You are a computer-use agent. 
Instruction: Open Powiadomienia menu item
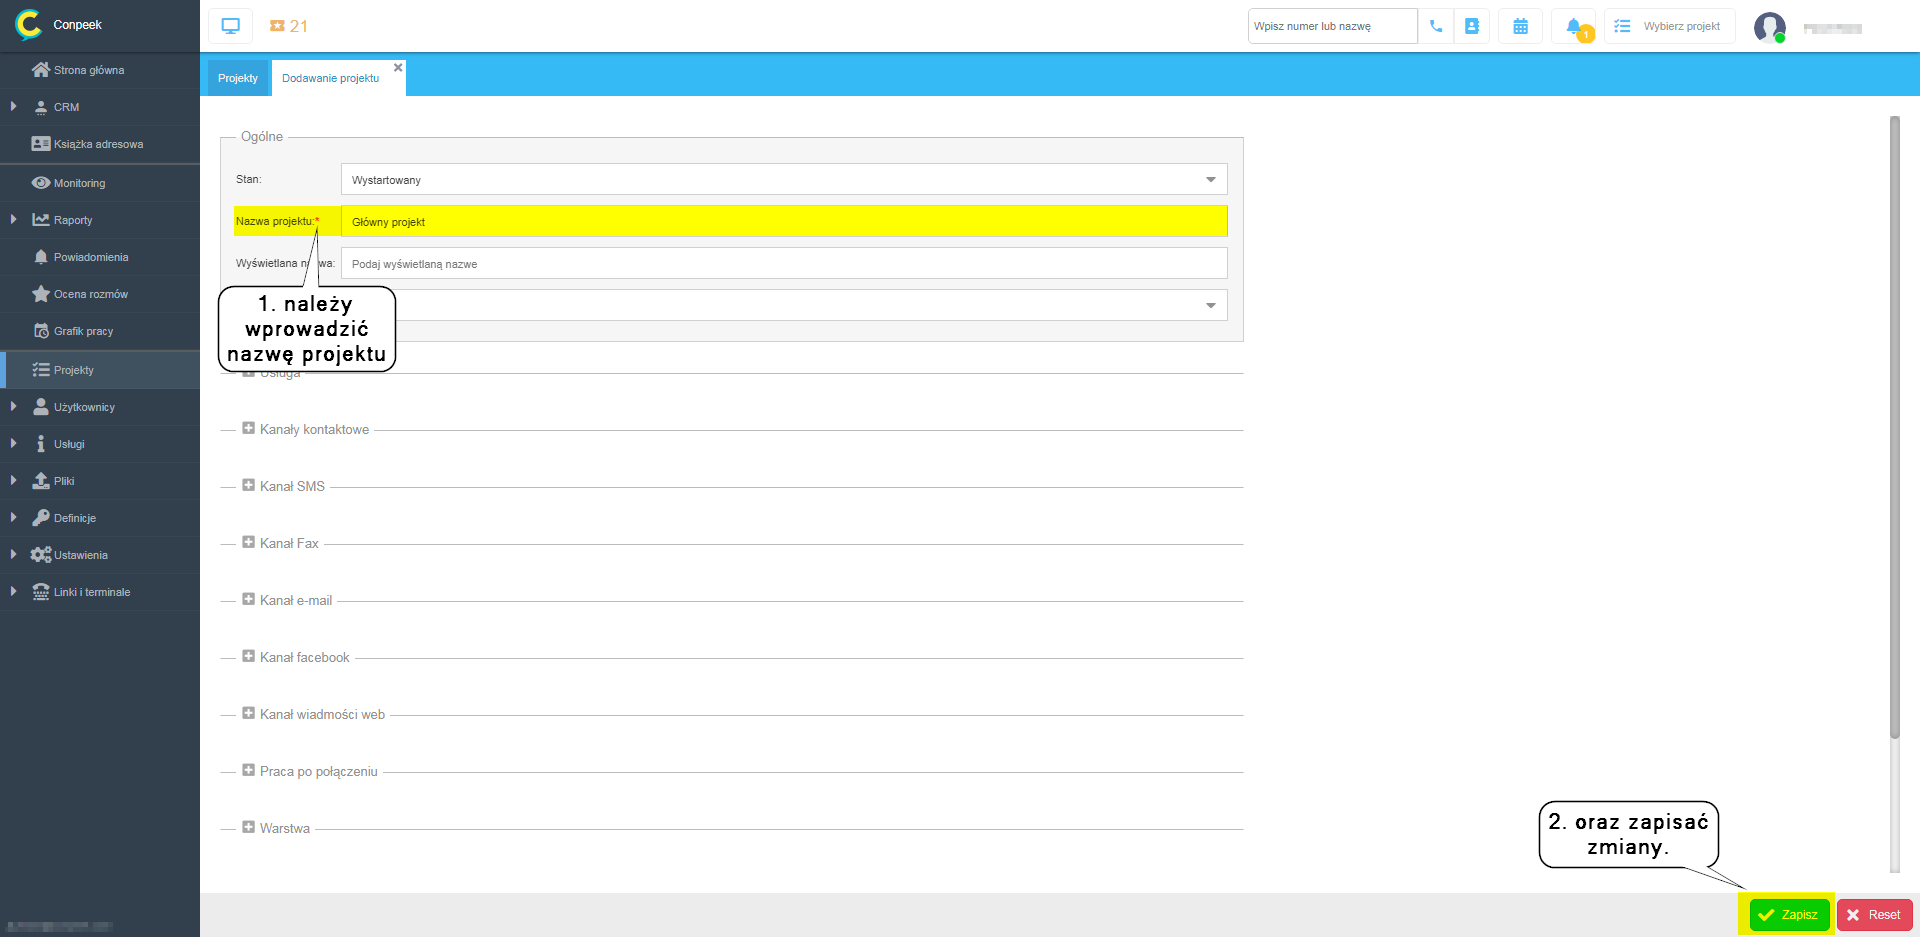100,257
